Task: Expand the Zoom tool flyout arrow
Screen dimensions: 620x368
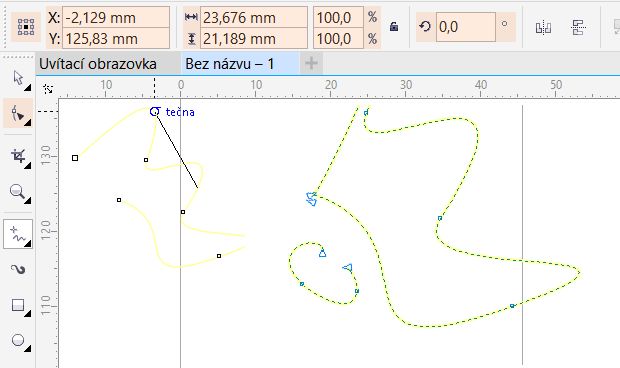Action: (28, 201)
